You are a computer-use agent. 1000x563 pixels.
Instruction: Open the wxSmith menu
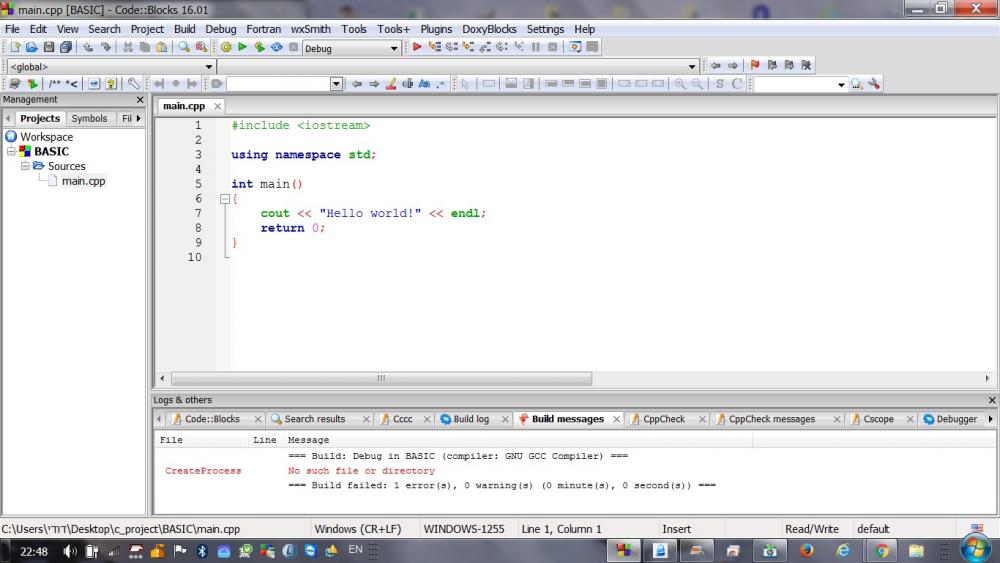311,29
